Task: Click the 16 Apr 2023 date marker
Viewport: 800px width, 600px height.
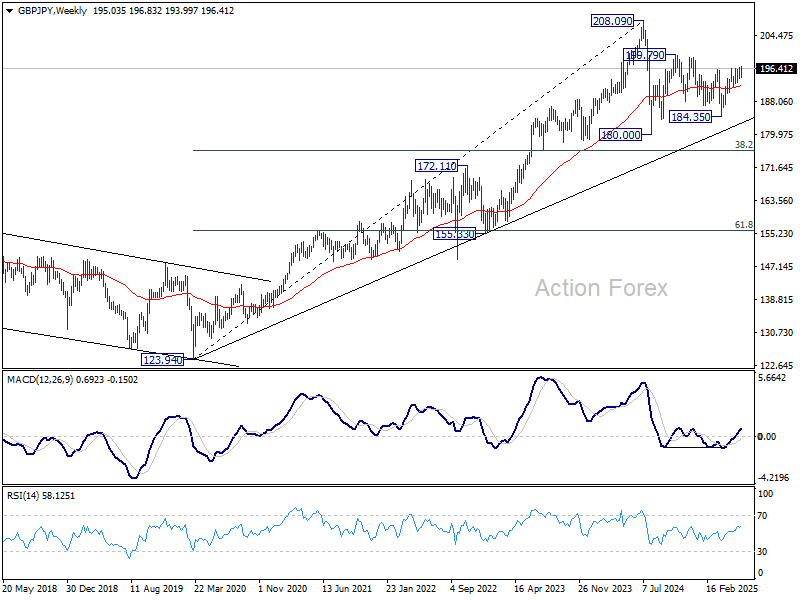Action: point(540,588)
